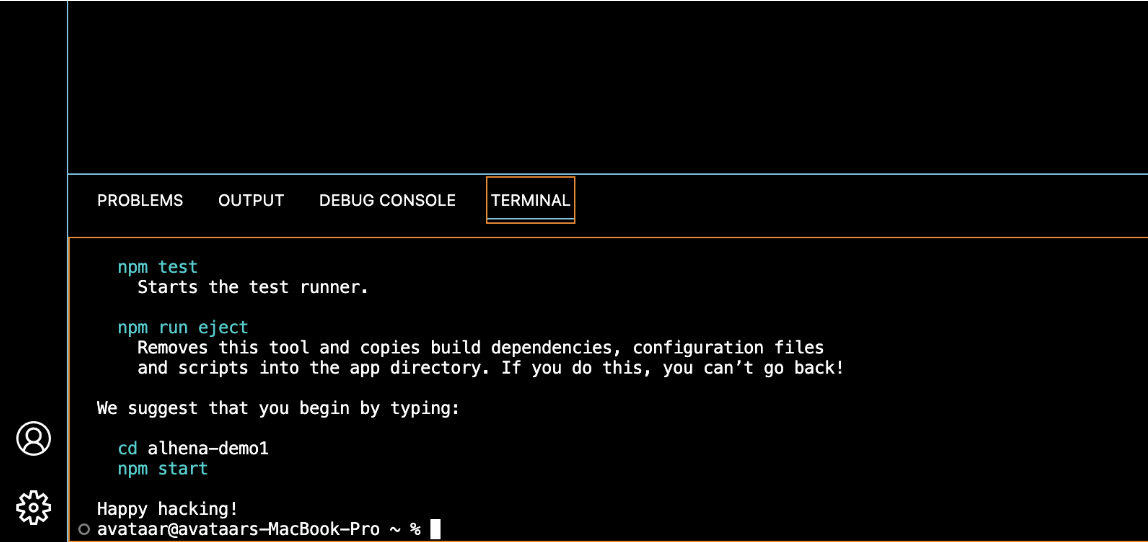Click the empty editor area above the panel

click(608, 87)
